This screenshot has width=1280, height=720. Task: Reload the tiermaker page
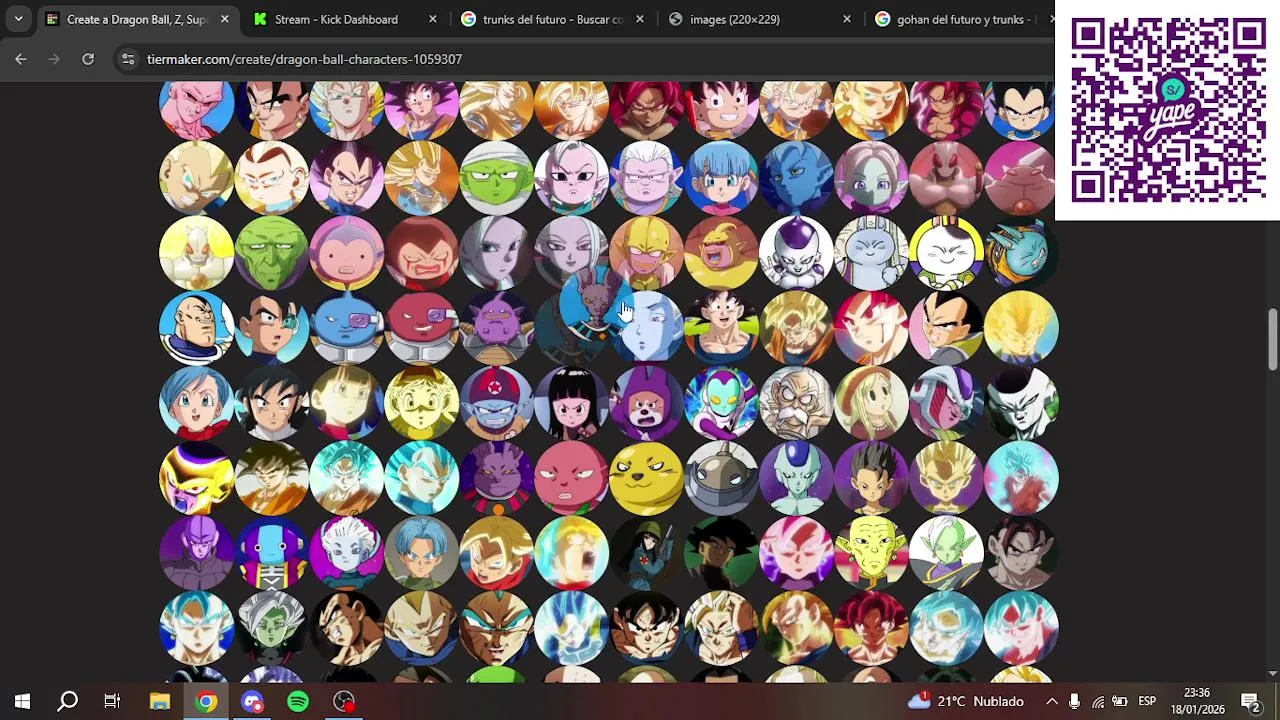coord(88,59)
